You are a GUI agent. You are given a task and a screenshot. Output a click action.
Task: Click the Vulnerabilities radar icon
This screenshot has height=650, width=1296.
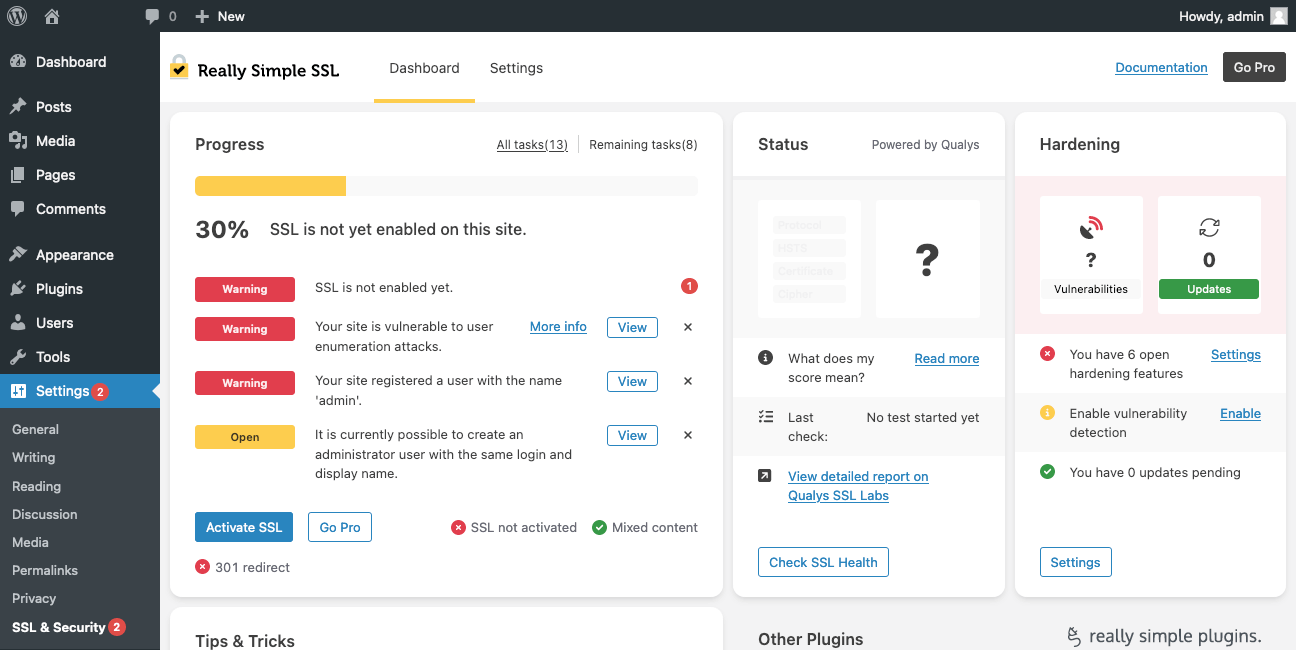pyautogui.click(x=1091, y=228)
